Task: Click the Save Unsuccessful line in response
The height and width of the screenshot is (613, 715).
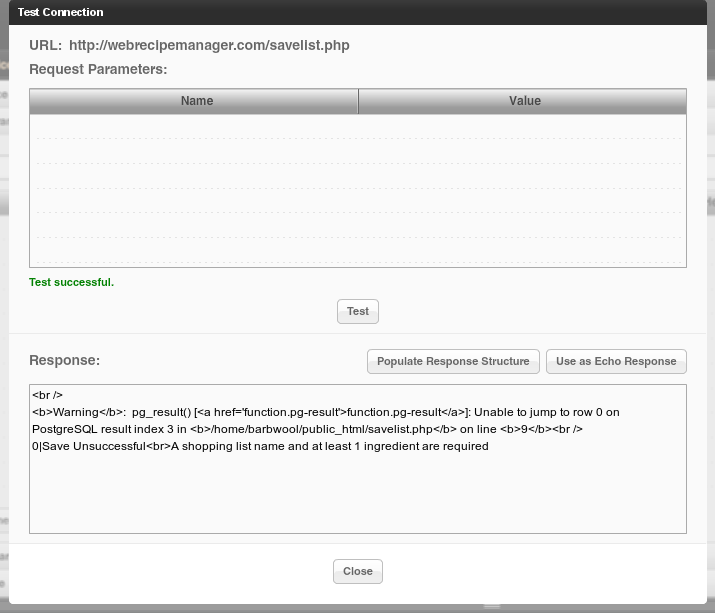Action: coord(260,446)
